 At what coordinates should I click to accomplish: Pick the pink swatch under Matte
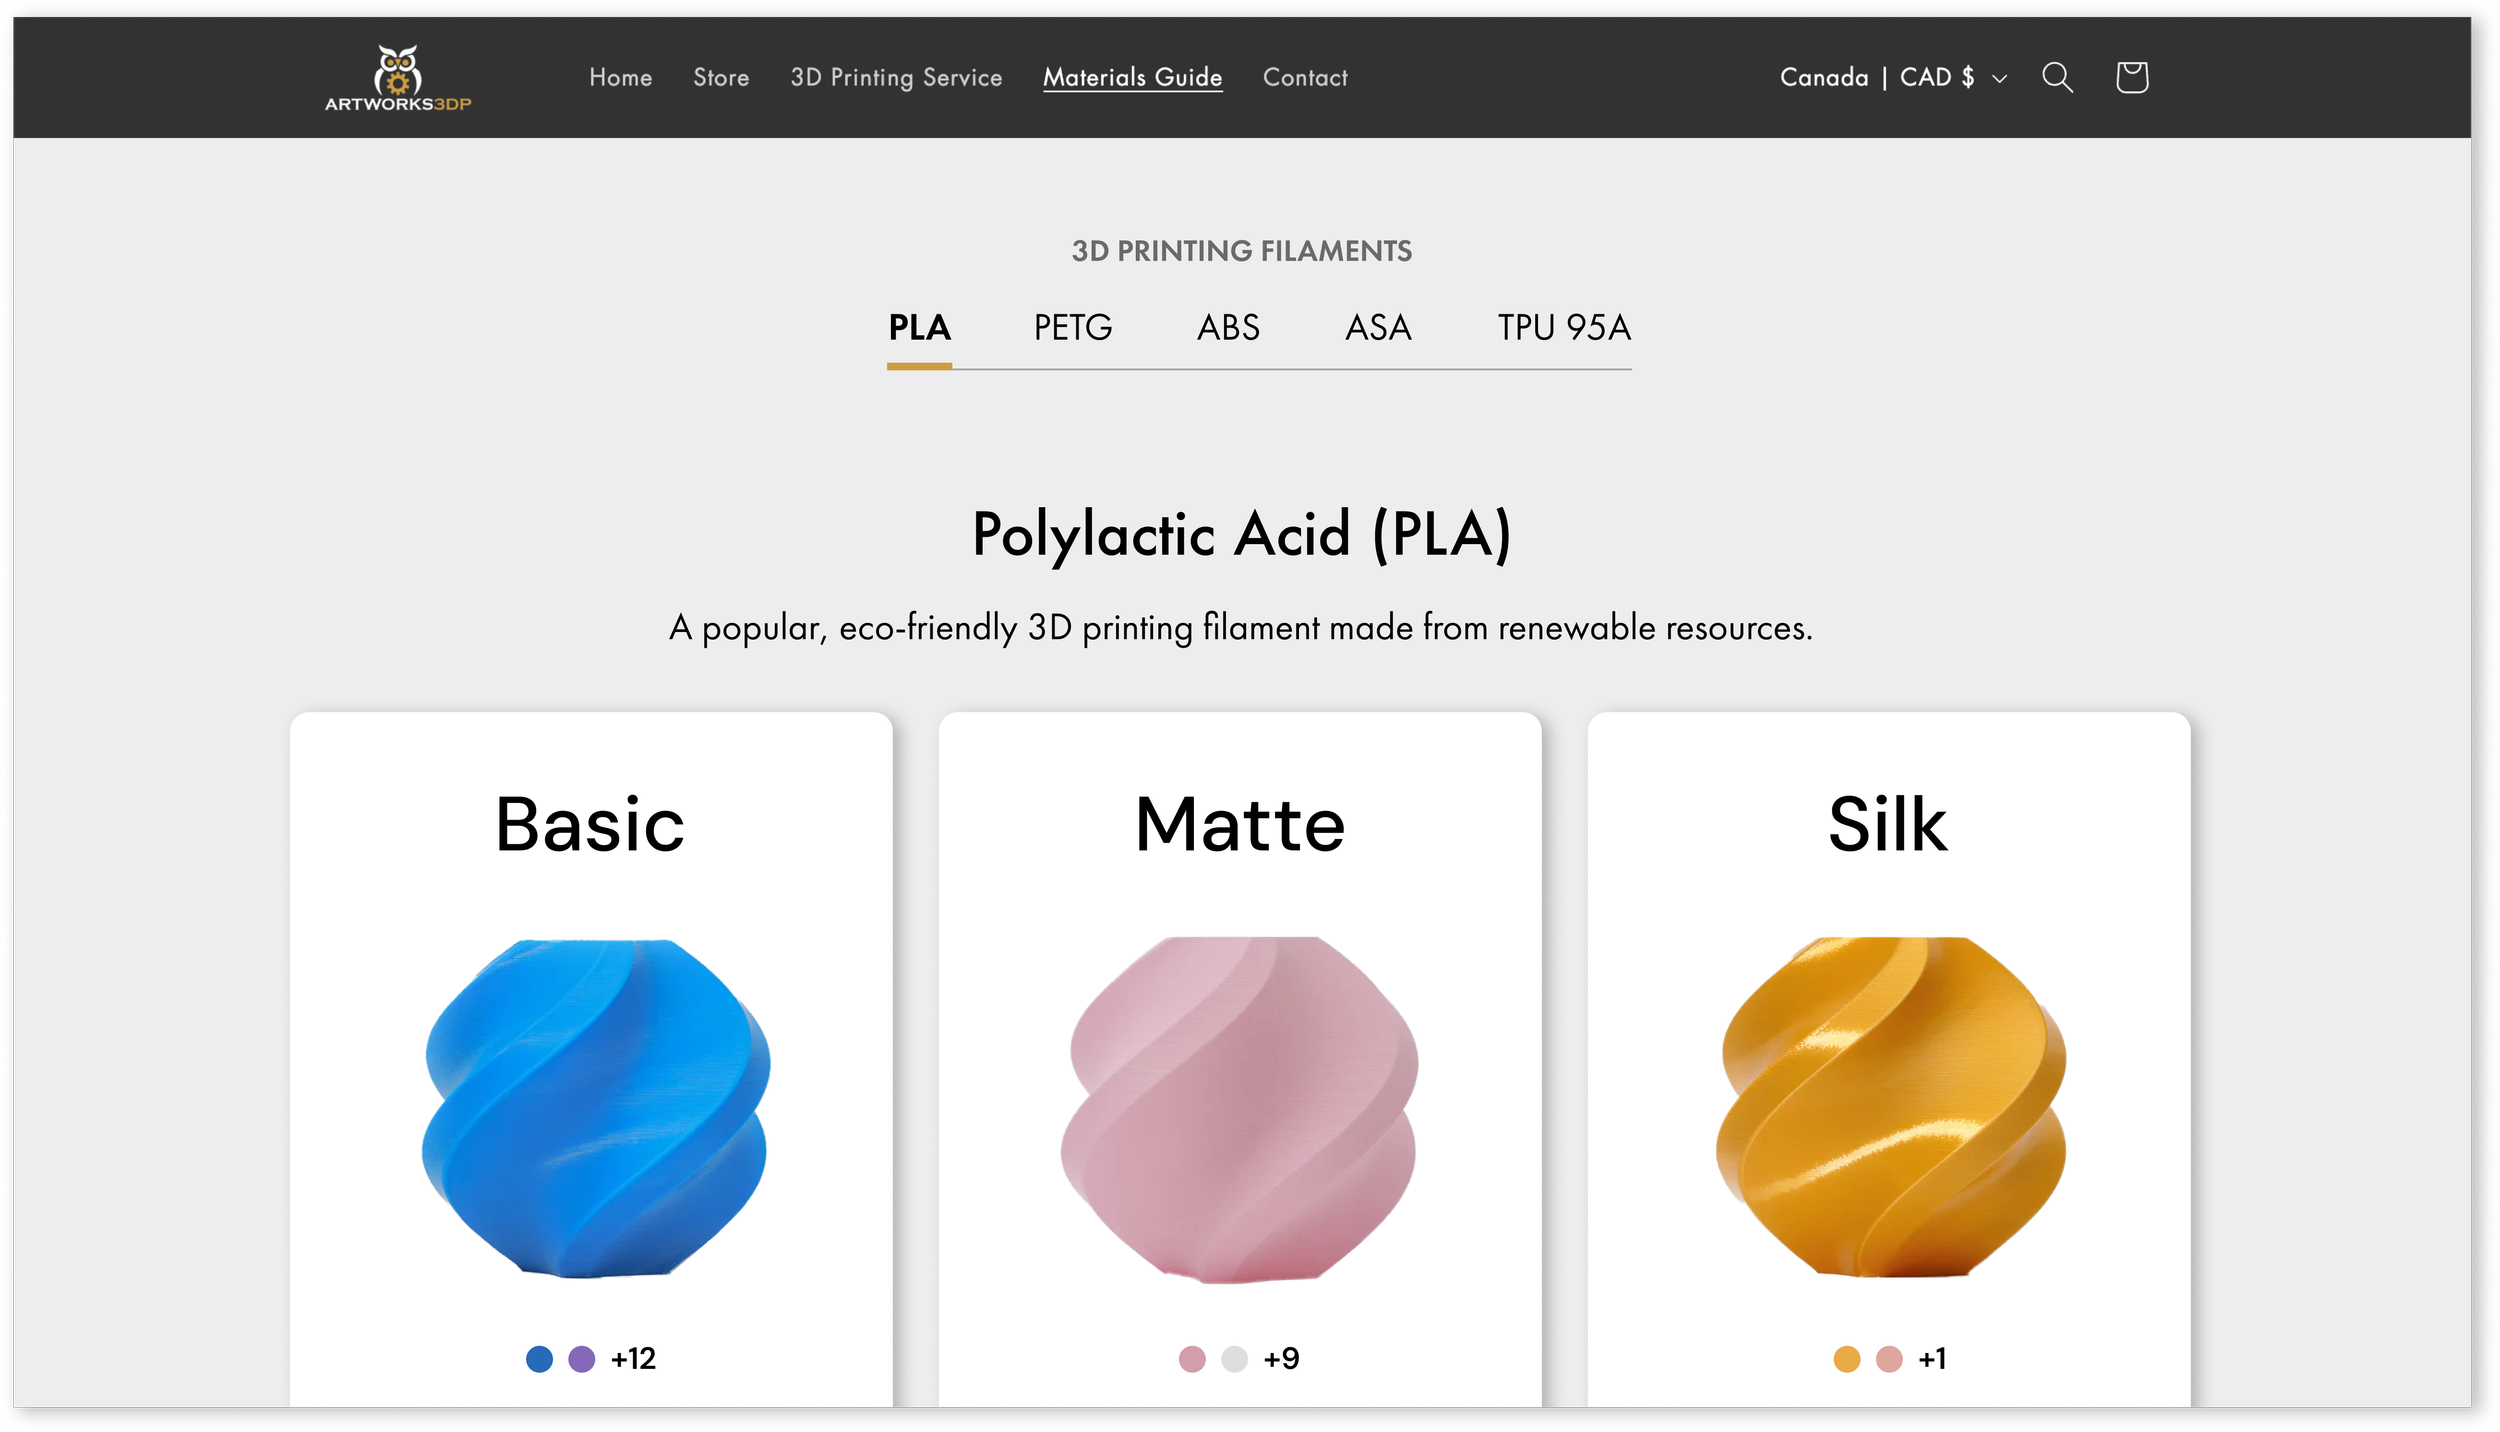pos(1192,1359)
